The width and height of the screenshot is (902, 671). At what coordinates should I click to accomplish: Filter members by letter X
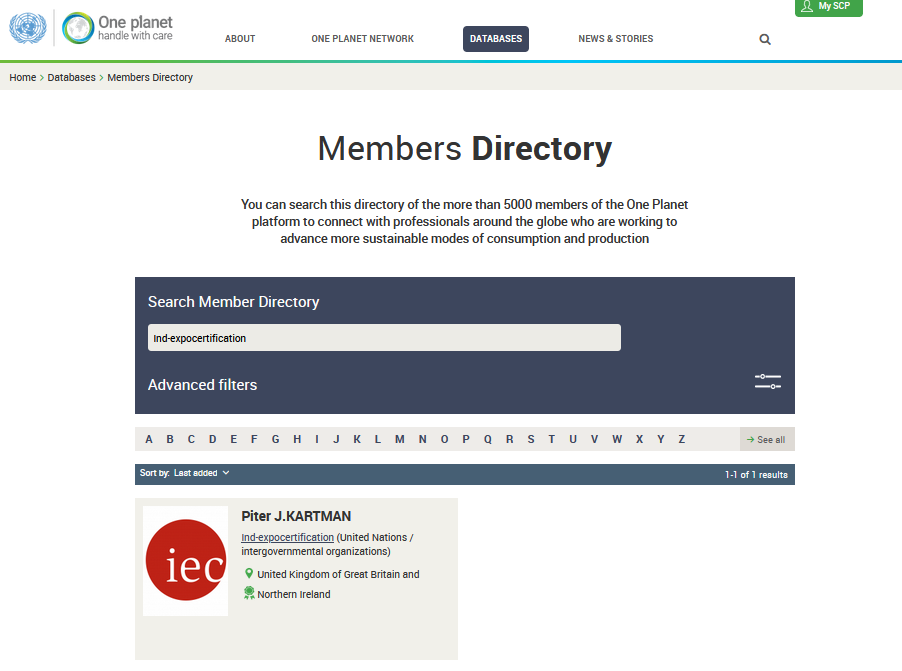coord(639,439)
